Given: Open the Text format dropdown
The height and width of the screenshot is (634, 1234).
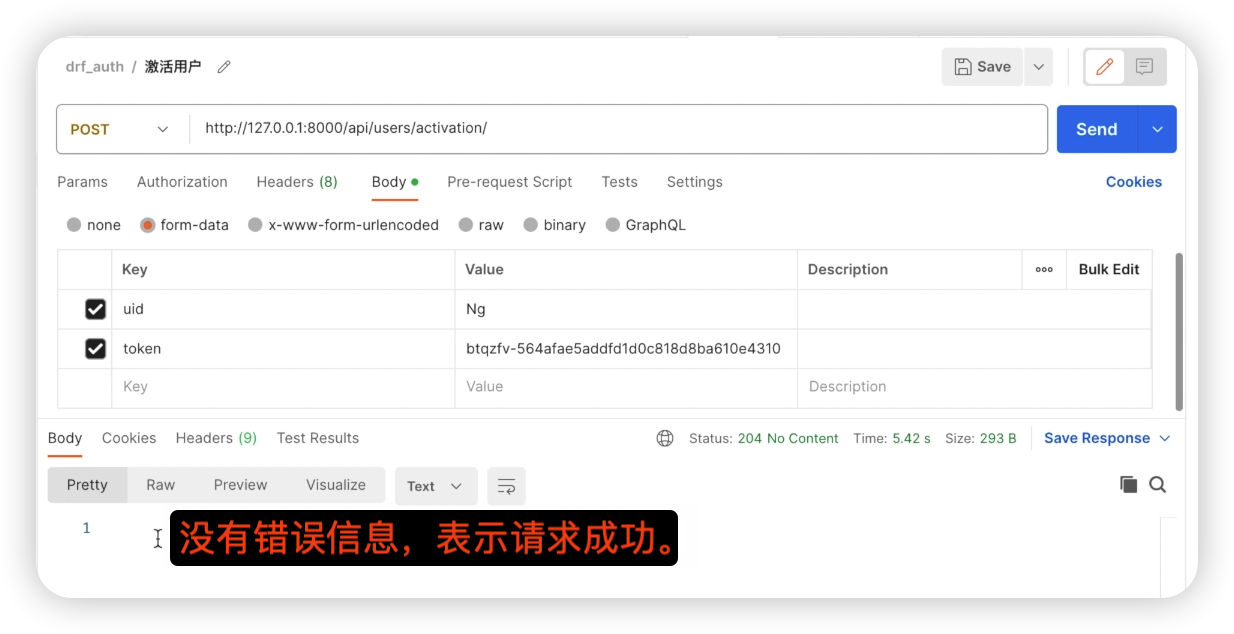Looking at the screenshot, I should click(x=435, y=486).
